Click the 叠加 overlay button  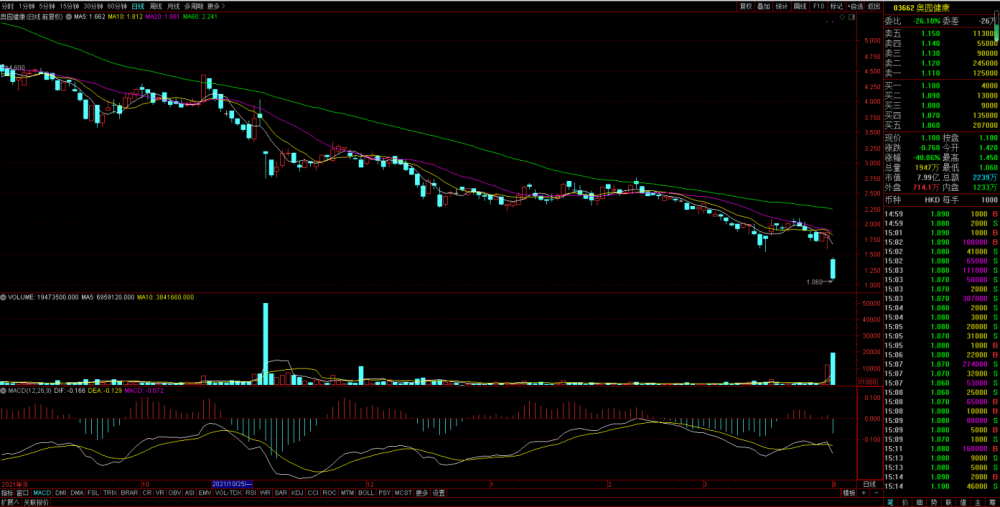point(763,6)
